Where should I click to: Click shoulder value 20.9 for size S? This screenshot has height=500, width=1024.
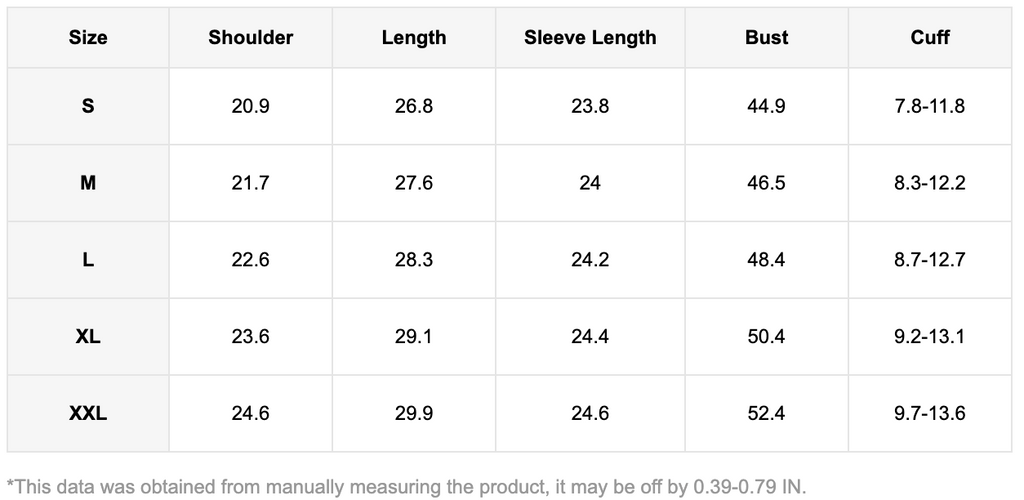pos(250,106)
